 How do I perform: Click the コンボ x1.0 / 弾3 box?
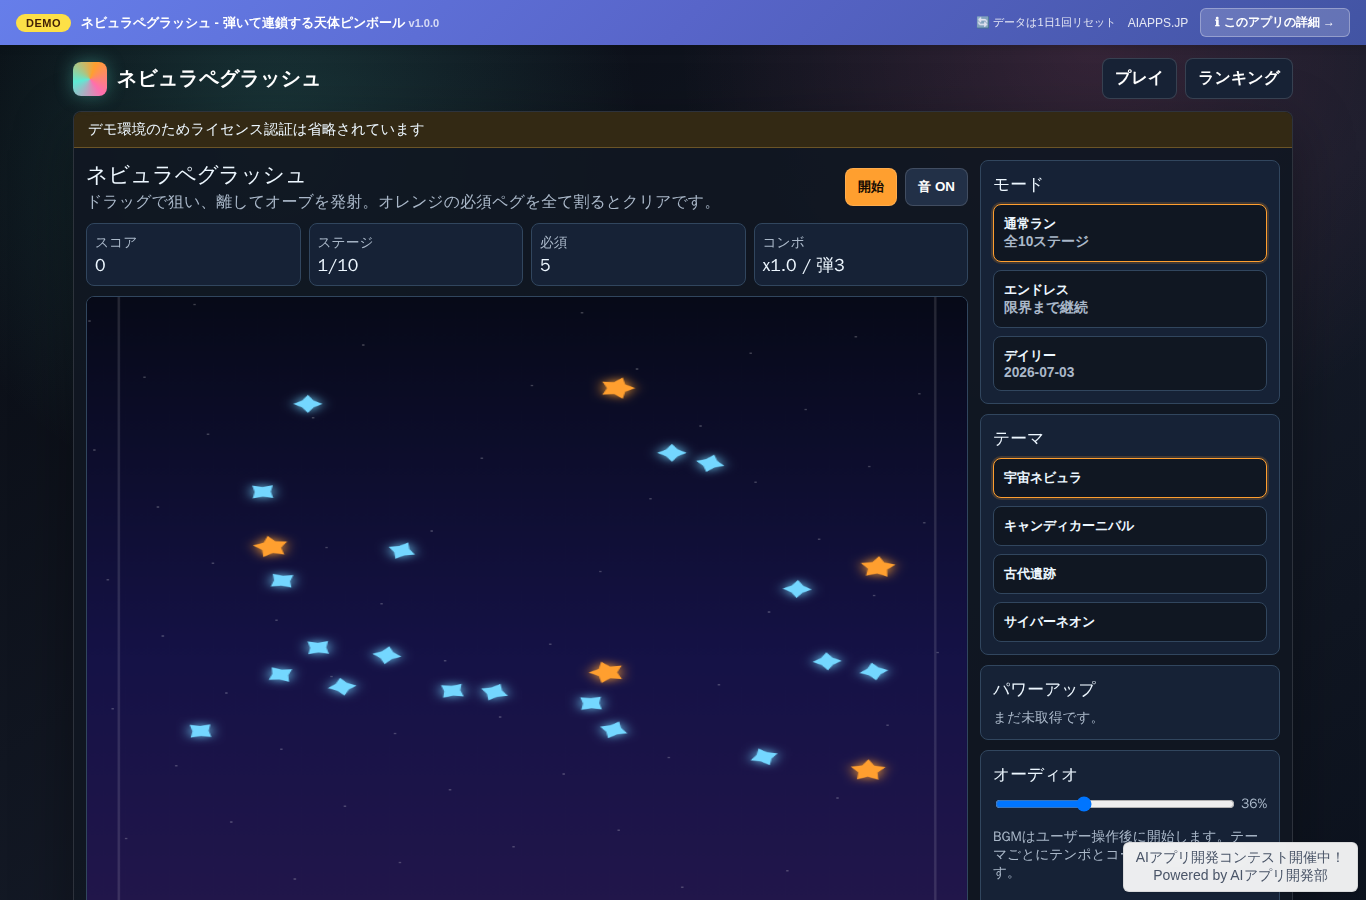point(861,254)
